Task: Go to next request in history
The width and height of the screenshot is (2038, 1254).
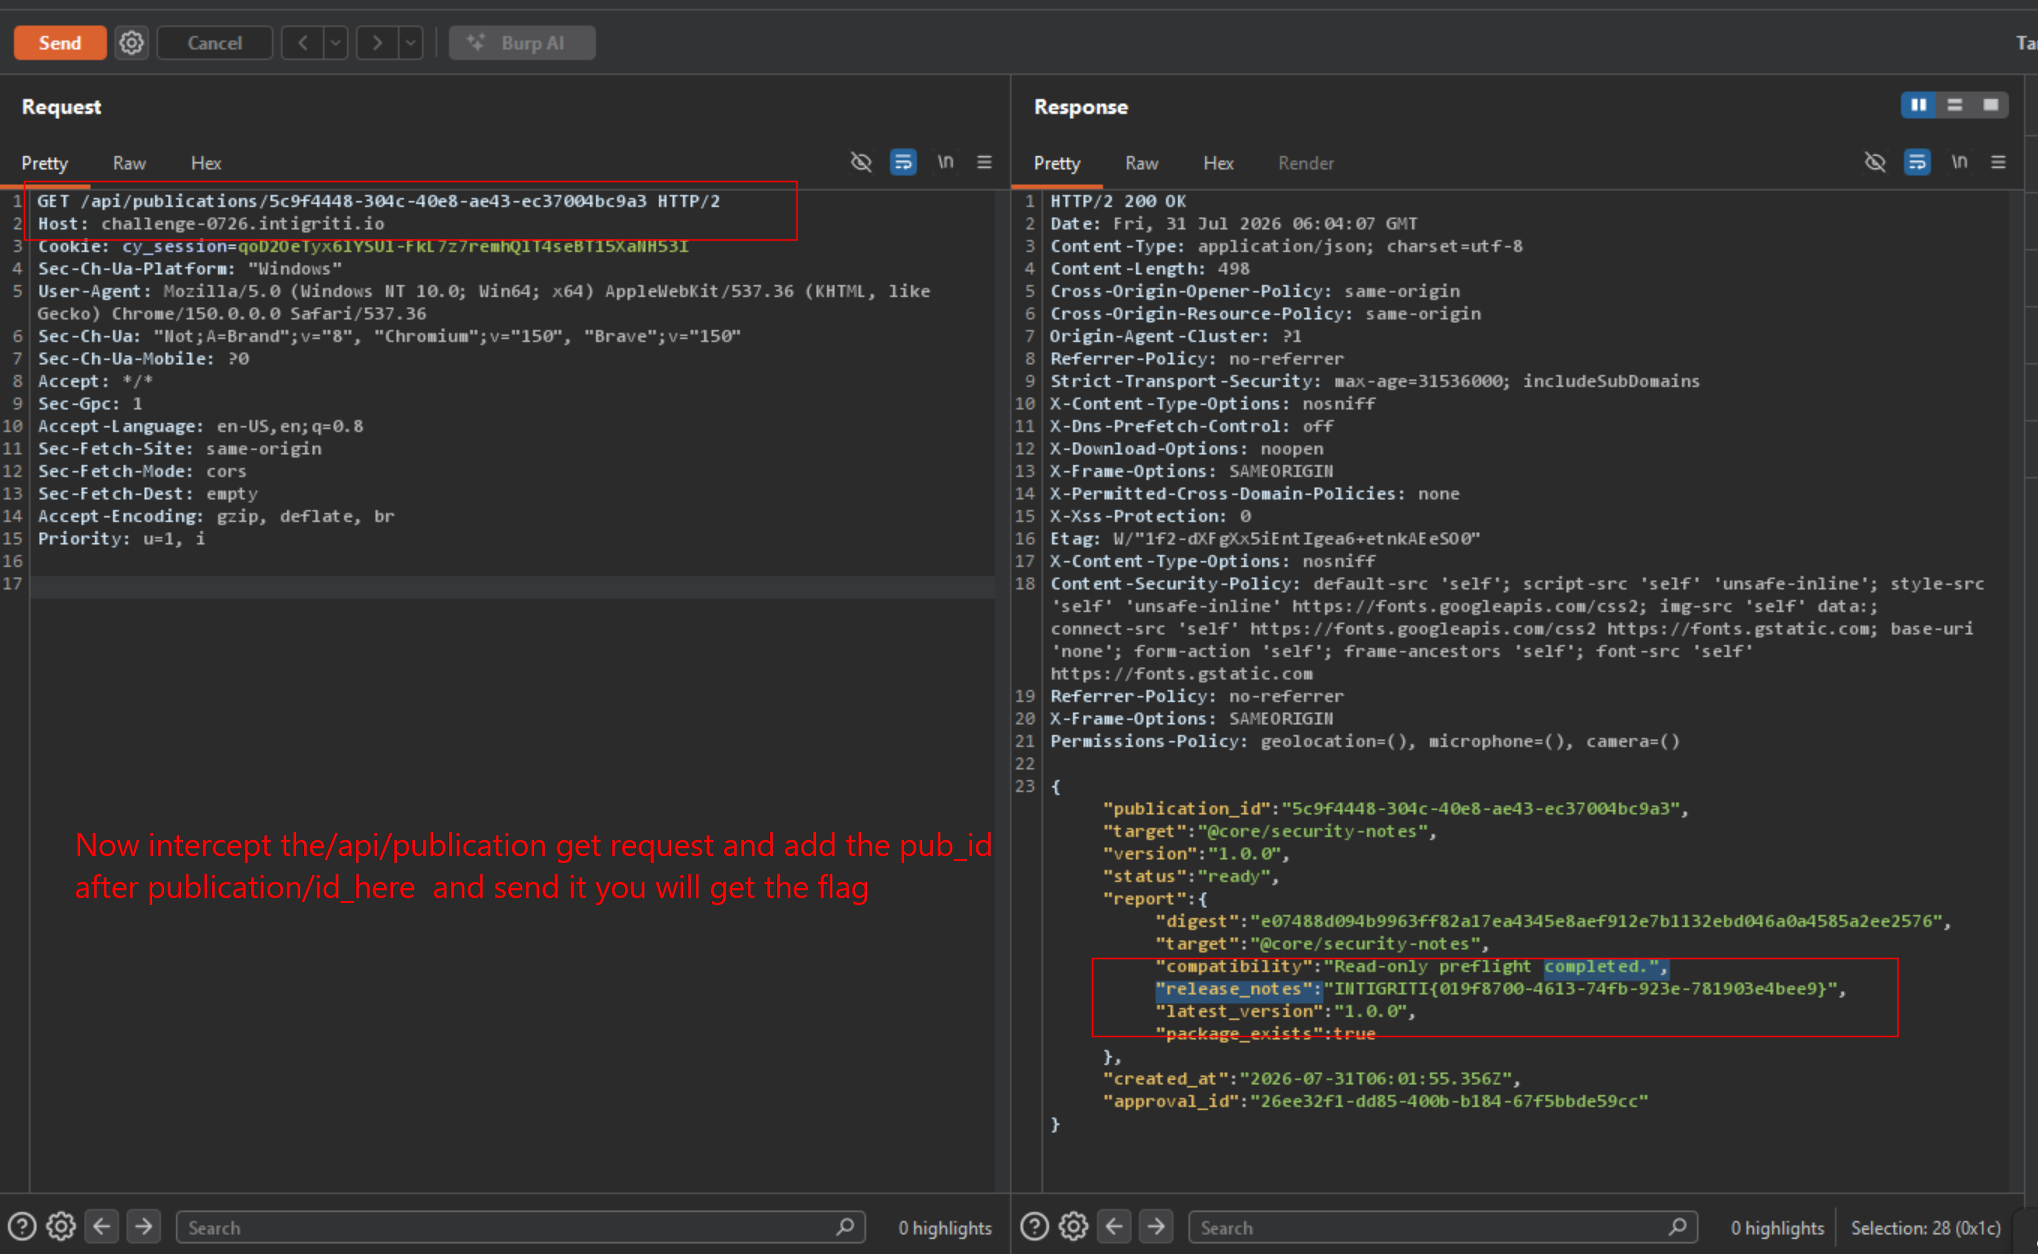Action: click(x=377, y=43)
